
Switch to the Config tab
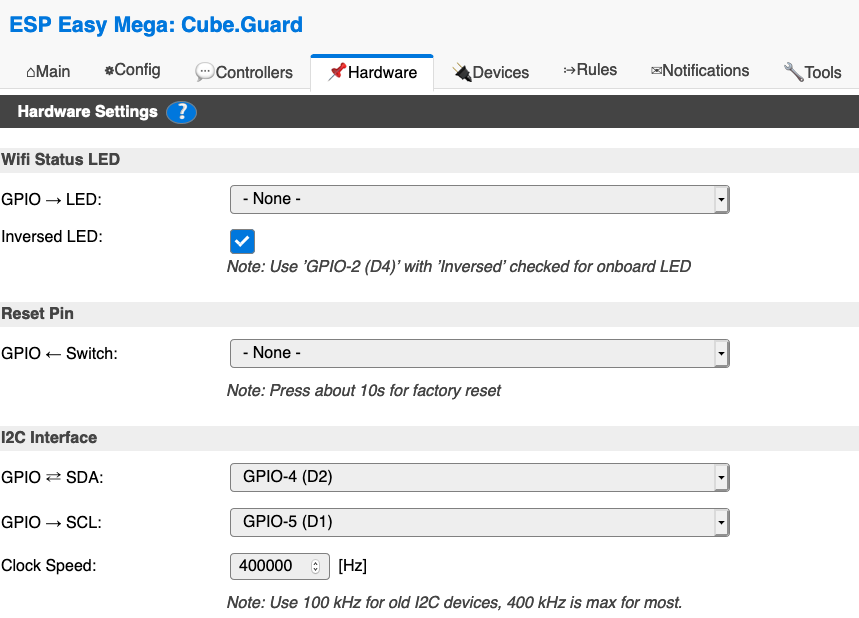(132, 71)
